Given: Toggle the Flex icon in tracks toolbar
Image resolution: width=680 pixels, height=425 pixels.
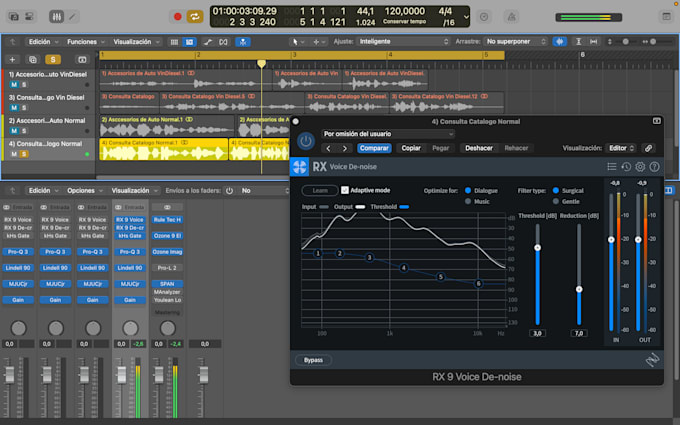Looking at the screenshot, I should click(x=223, y=42).
